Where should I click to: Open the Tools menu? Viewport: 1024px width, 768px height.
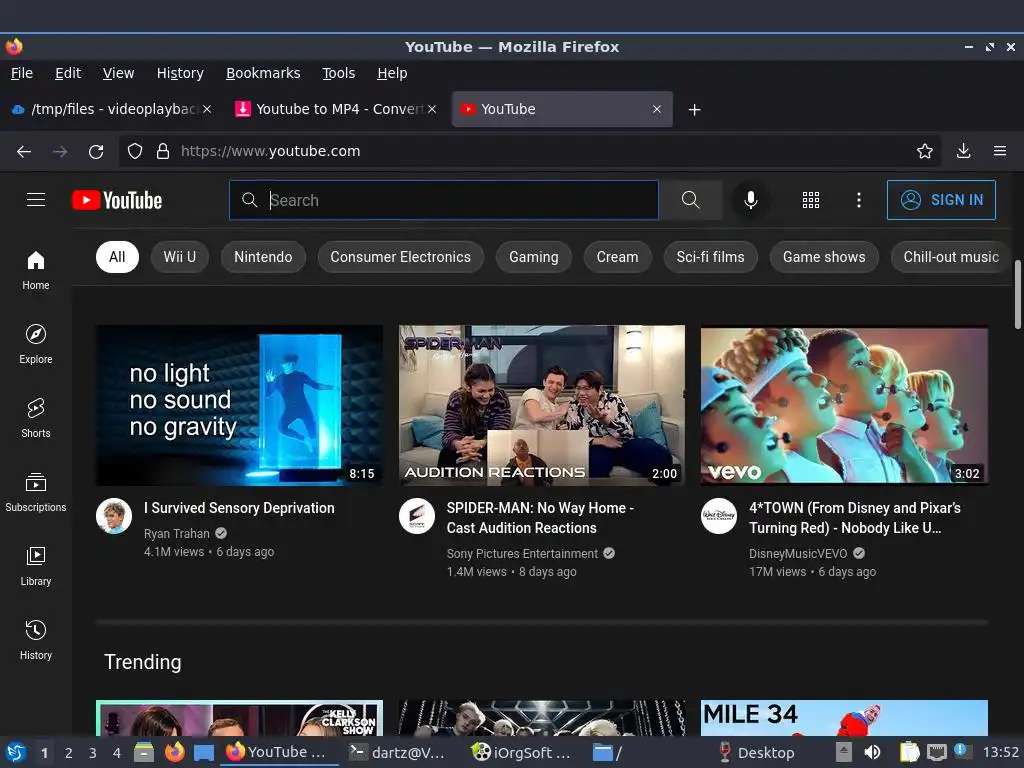point(338,73)
